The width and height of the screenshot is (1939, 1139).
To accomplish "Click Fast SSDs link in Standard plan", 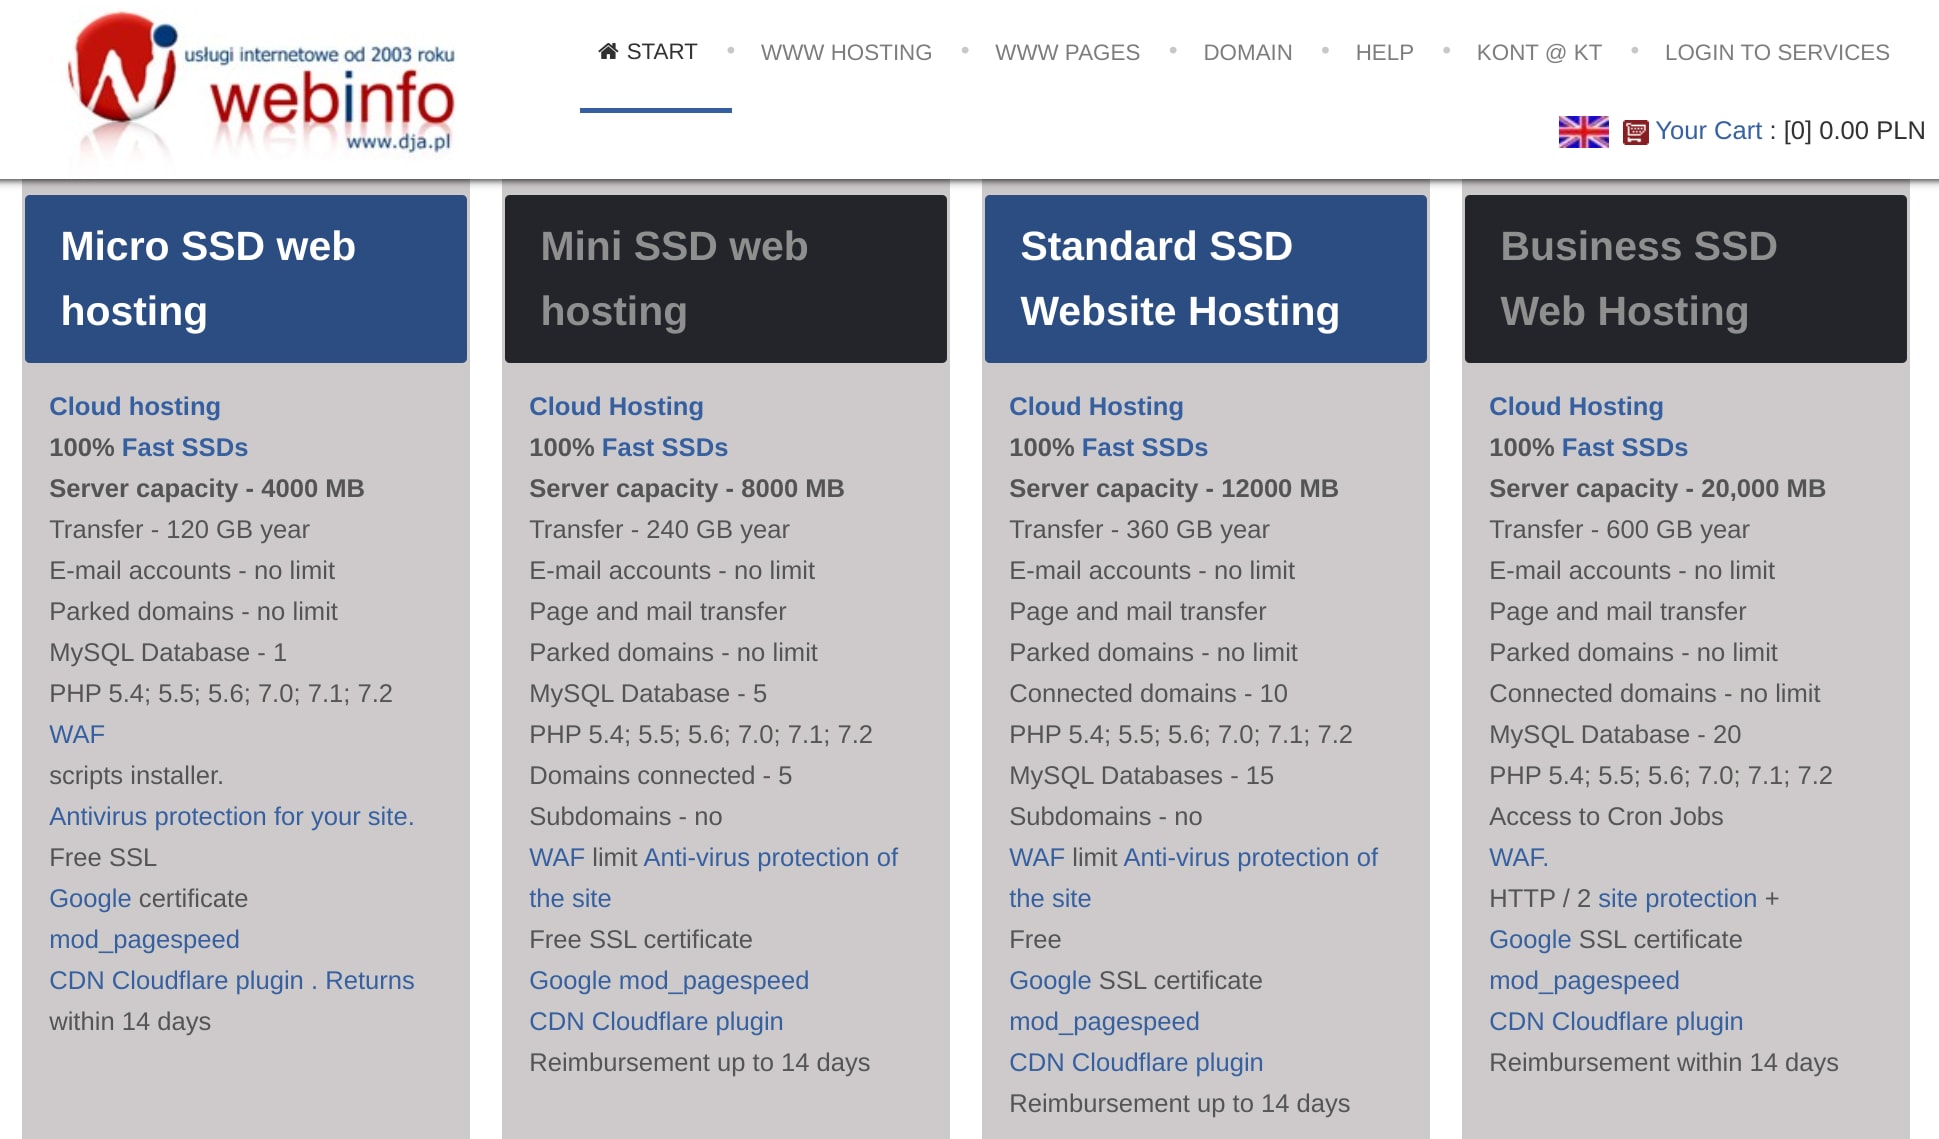I will pos(1145,447).
